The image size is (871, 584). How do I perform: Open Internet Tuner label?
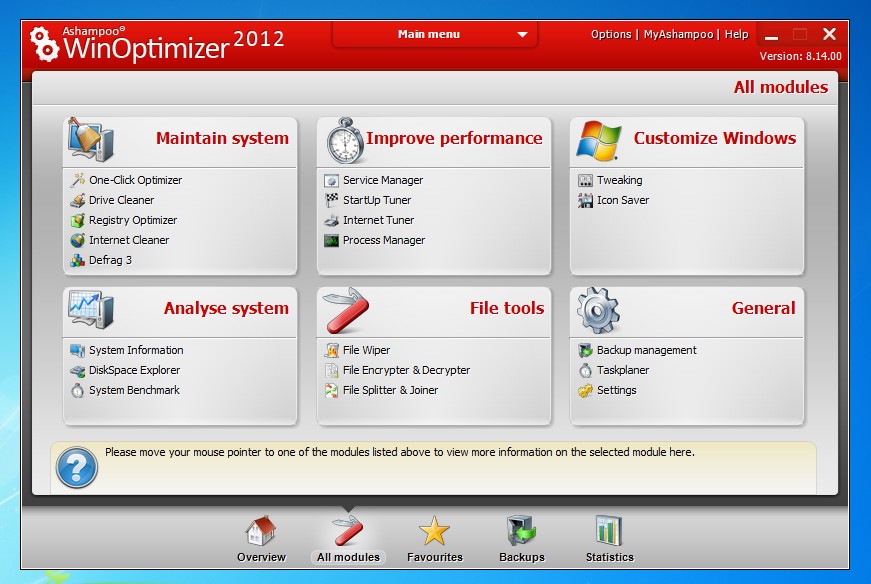[378, 220]
